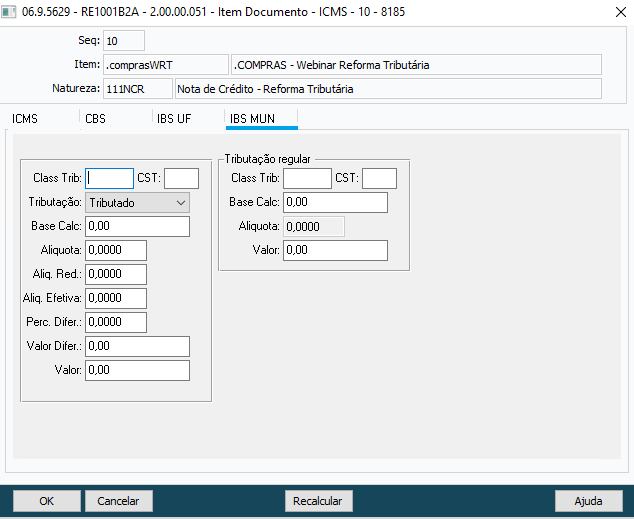Focus the left Class Trib field
The image size is (634, 519).
tap(109, 179)
